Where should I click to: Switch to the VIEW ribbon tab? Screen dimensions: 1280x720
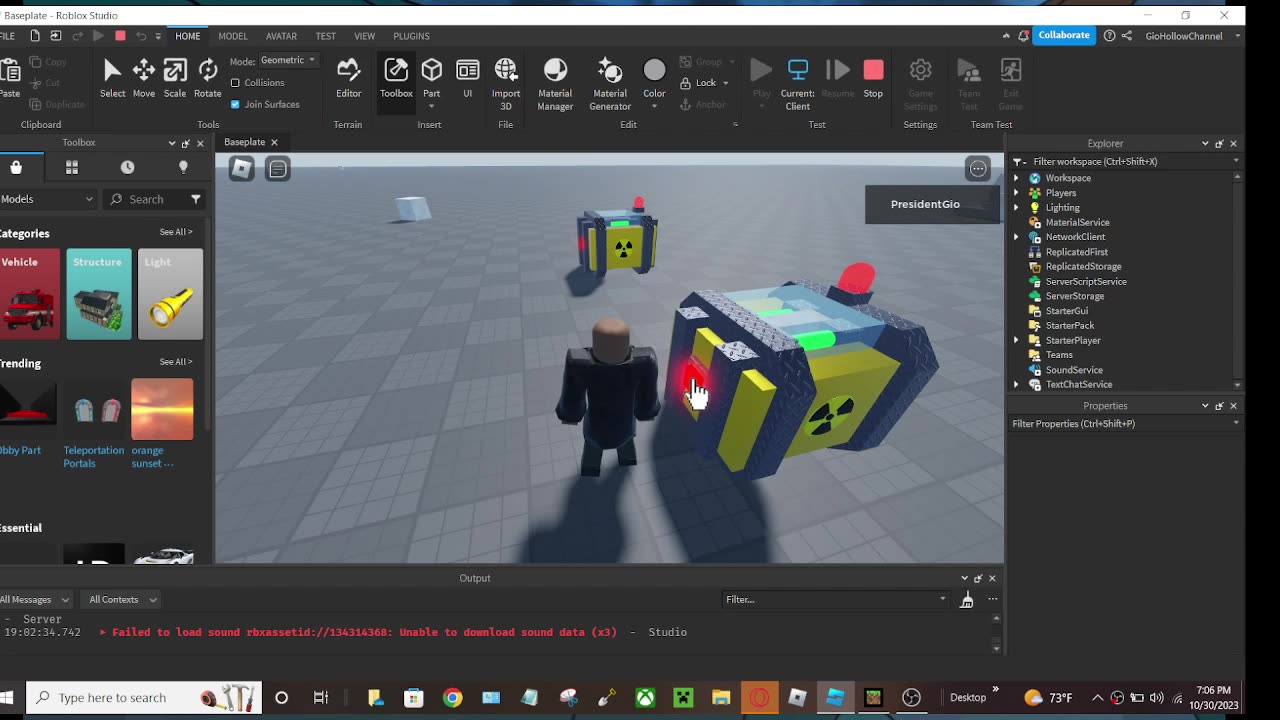coord(364,36)
